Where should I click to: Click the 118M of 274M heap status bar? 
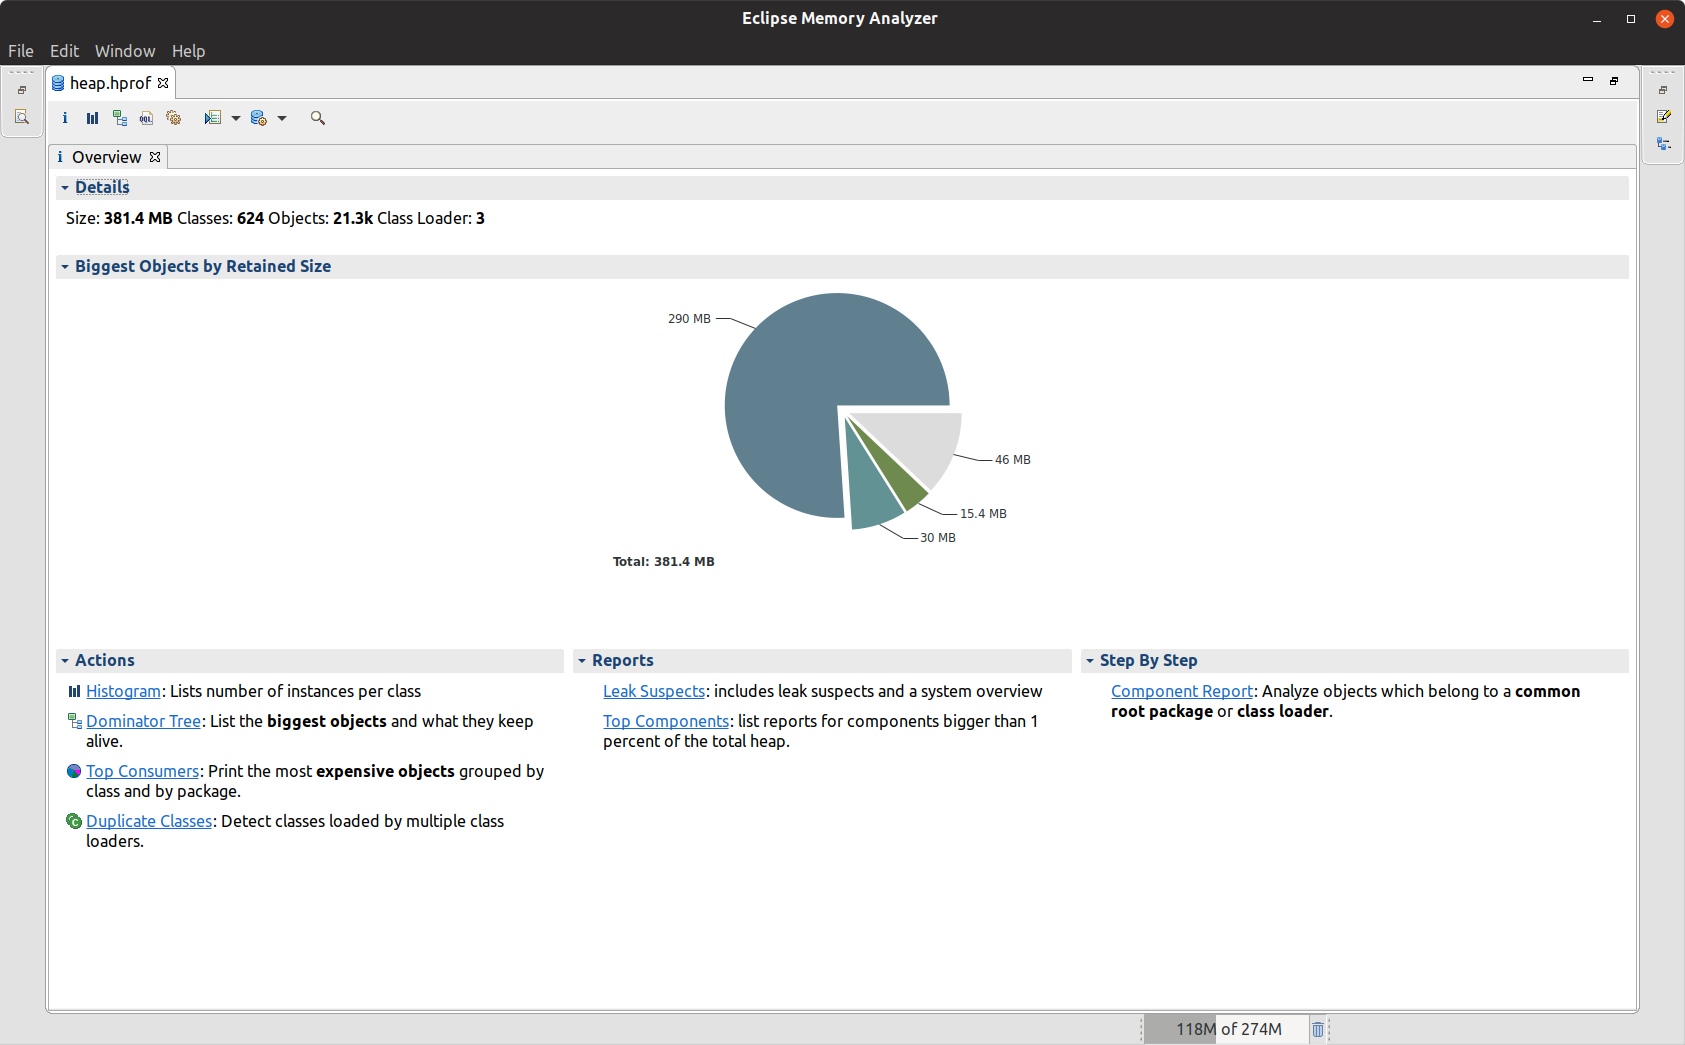pos(1228,1029)
